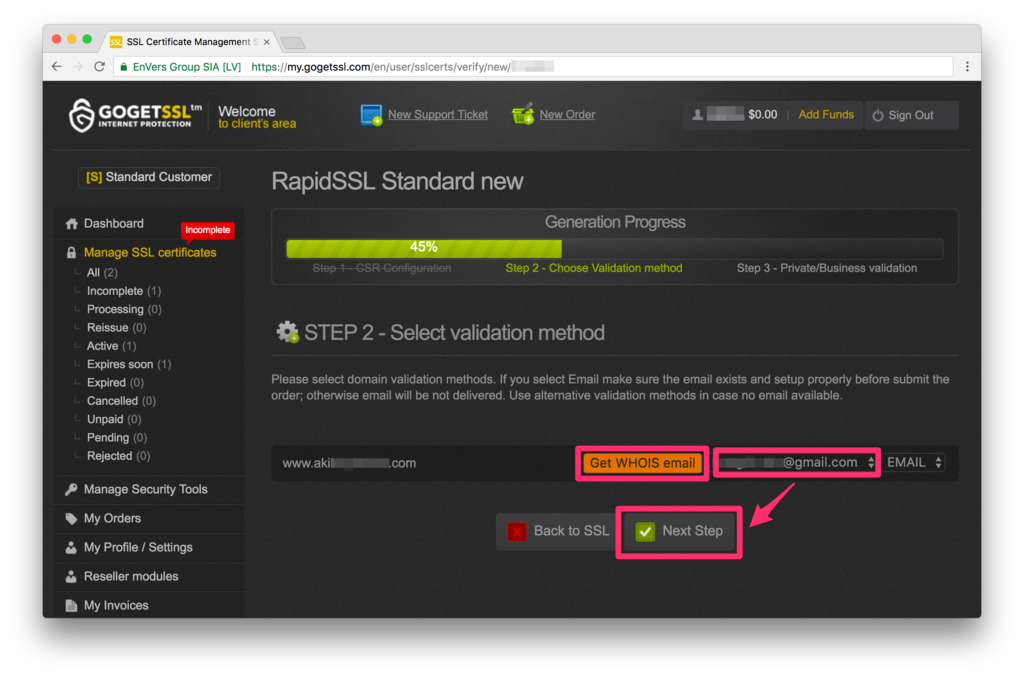This screenshot has height=679, width=1024.
Task: Select the SSL Certificate Management browser tab
Action: click(189, 42)
